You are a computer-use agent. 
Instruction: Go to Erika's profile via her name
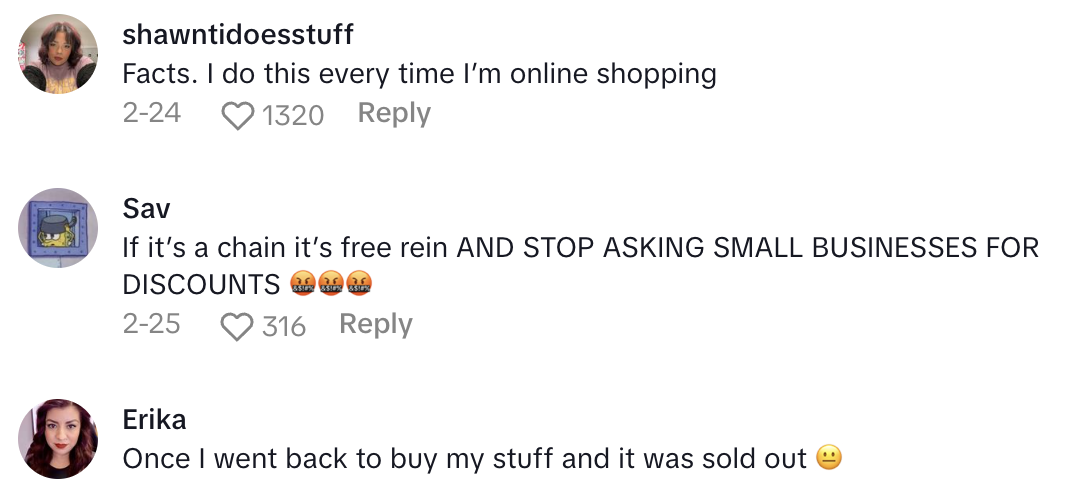tap(154, 420)
